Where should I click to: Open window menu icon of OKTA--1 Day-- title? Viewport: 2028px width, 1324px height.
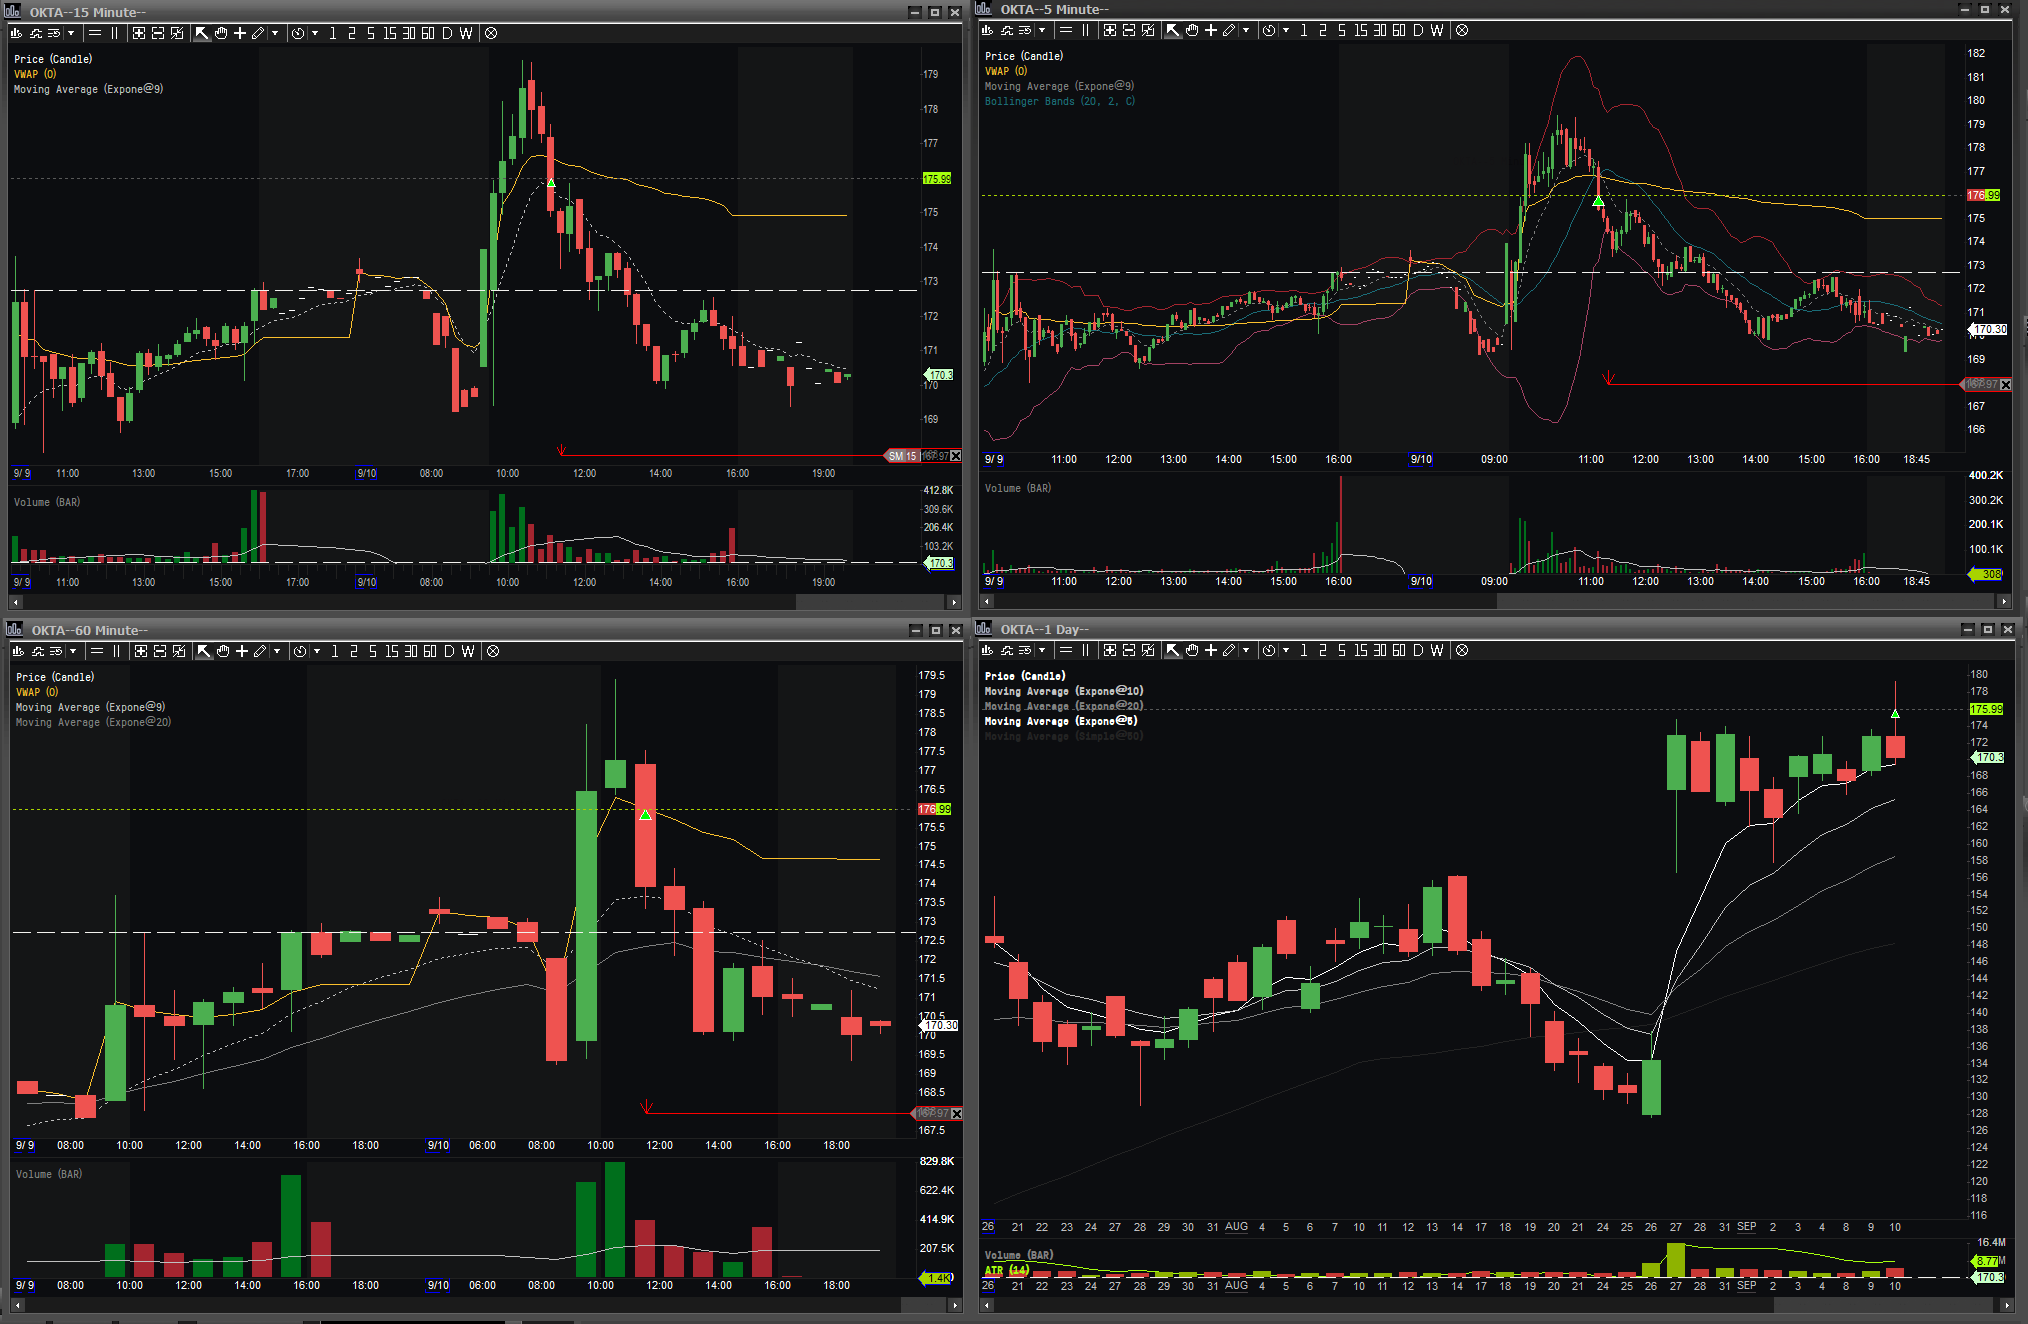click(x=983, y=629)
